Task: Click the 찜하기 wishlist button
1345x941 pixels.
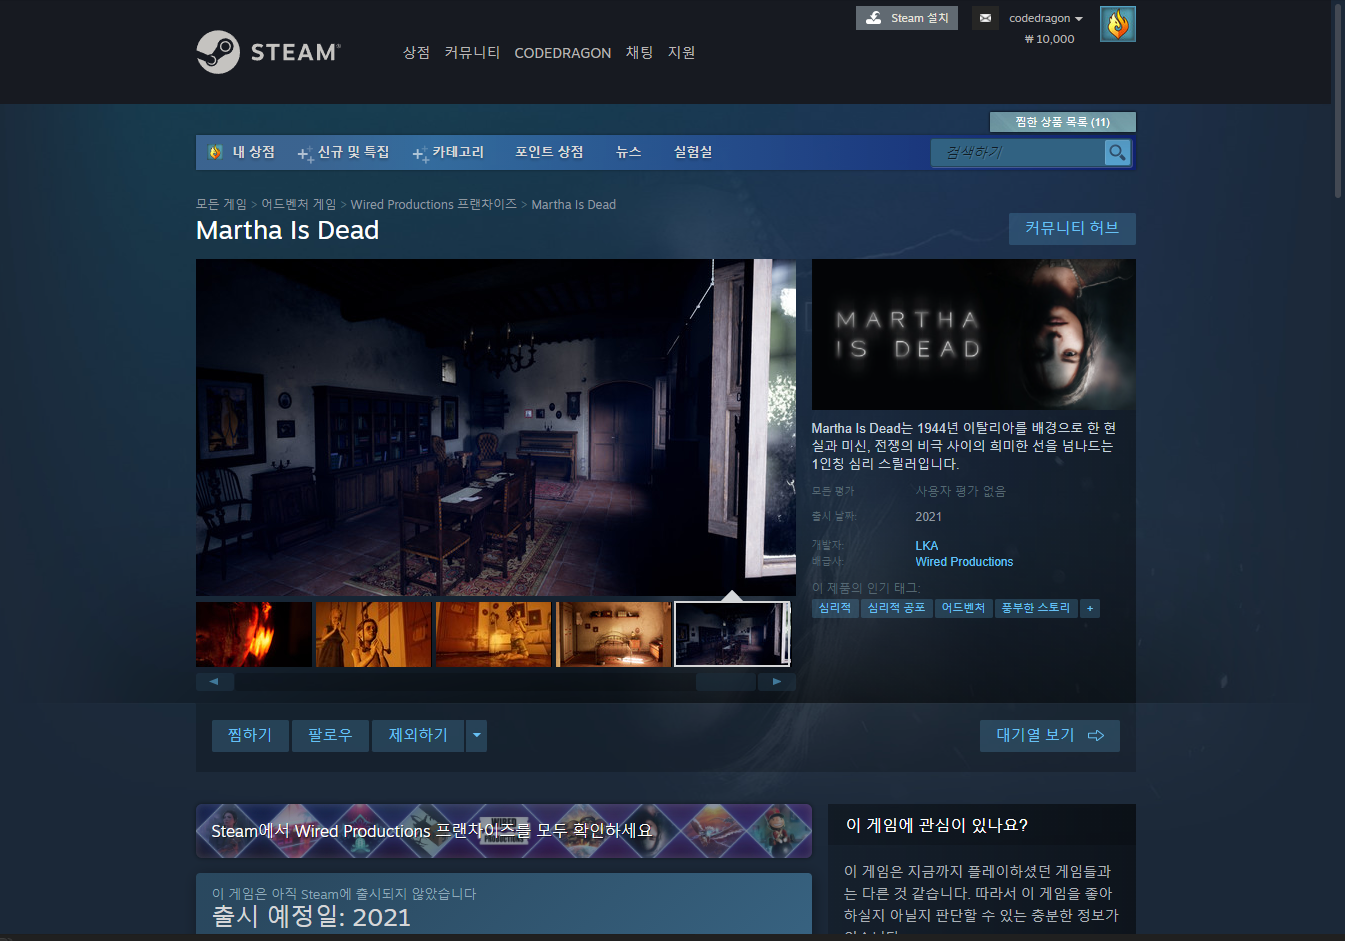Action: click(250, 735)
